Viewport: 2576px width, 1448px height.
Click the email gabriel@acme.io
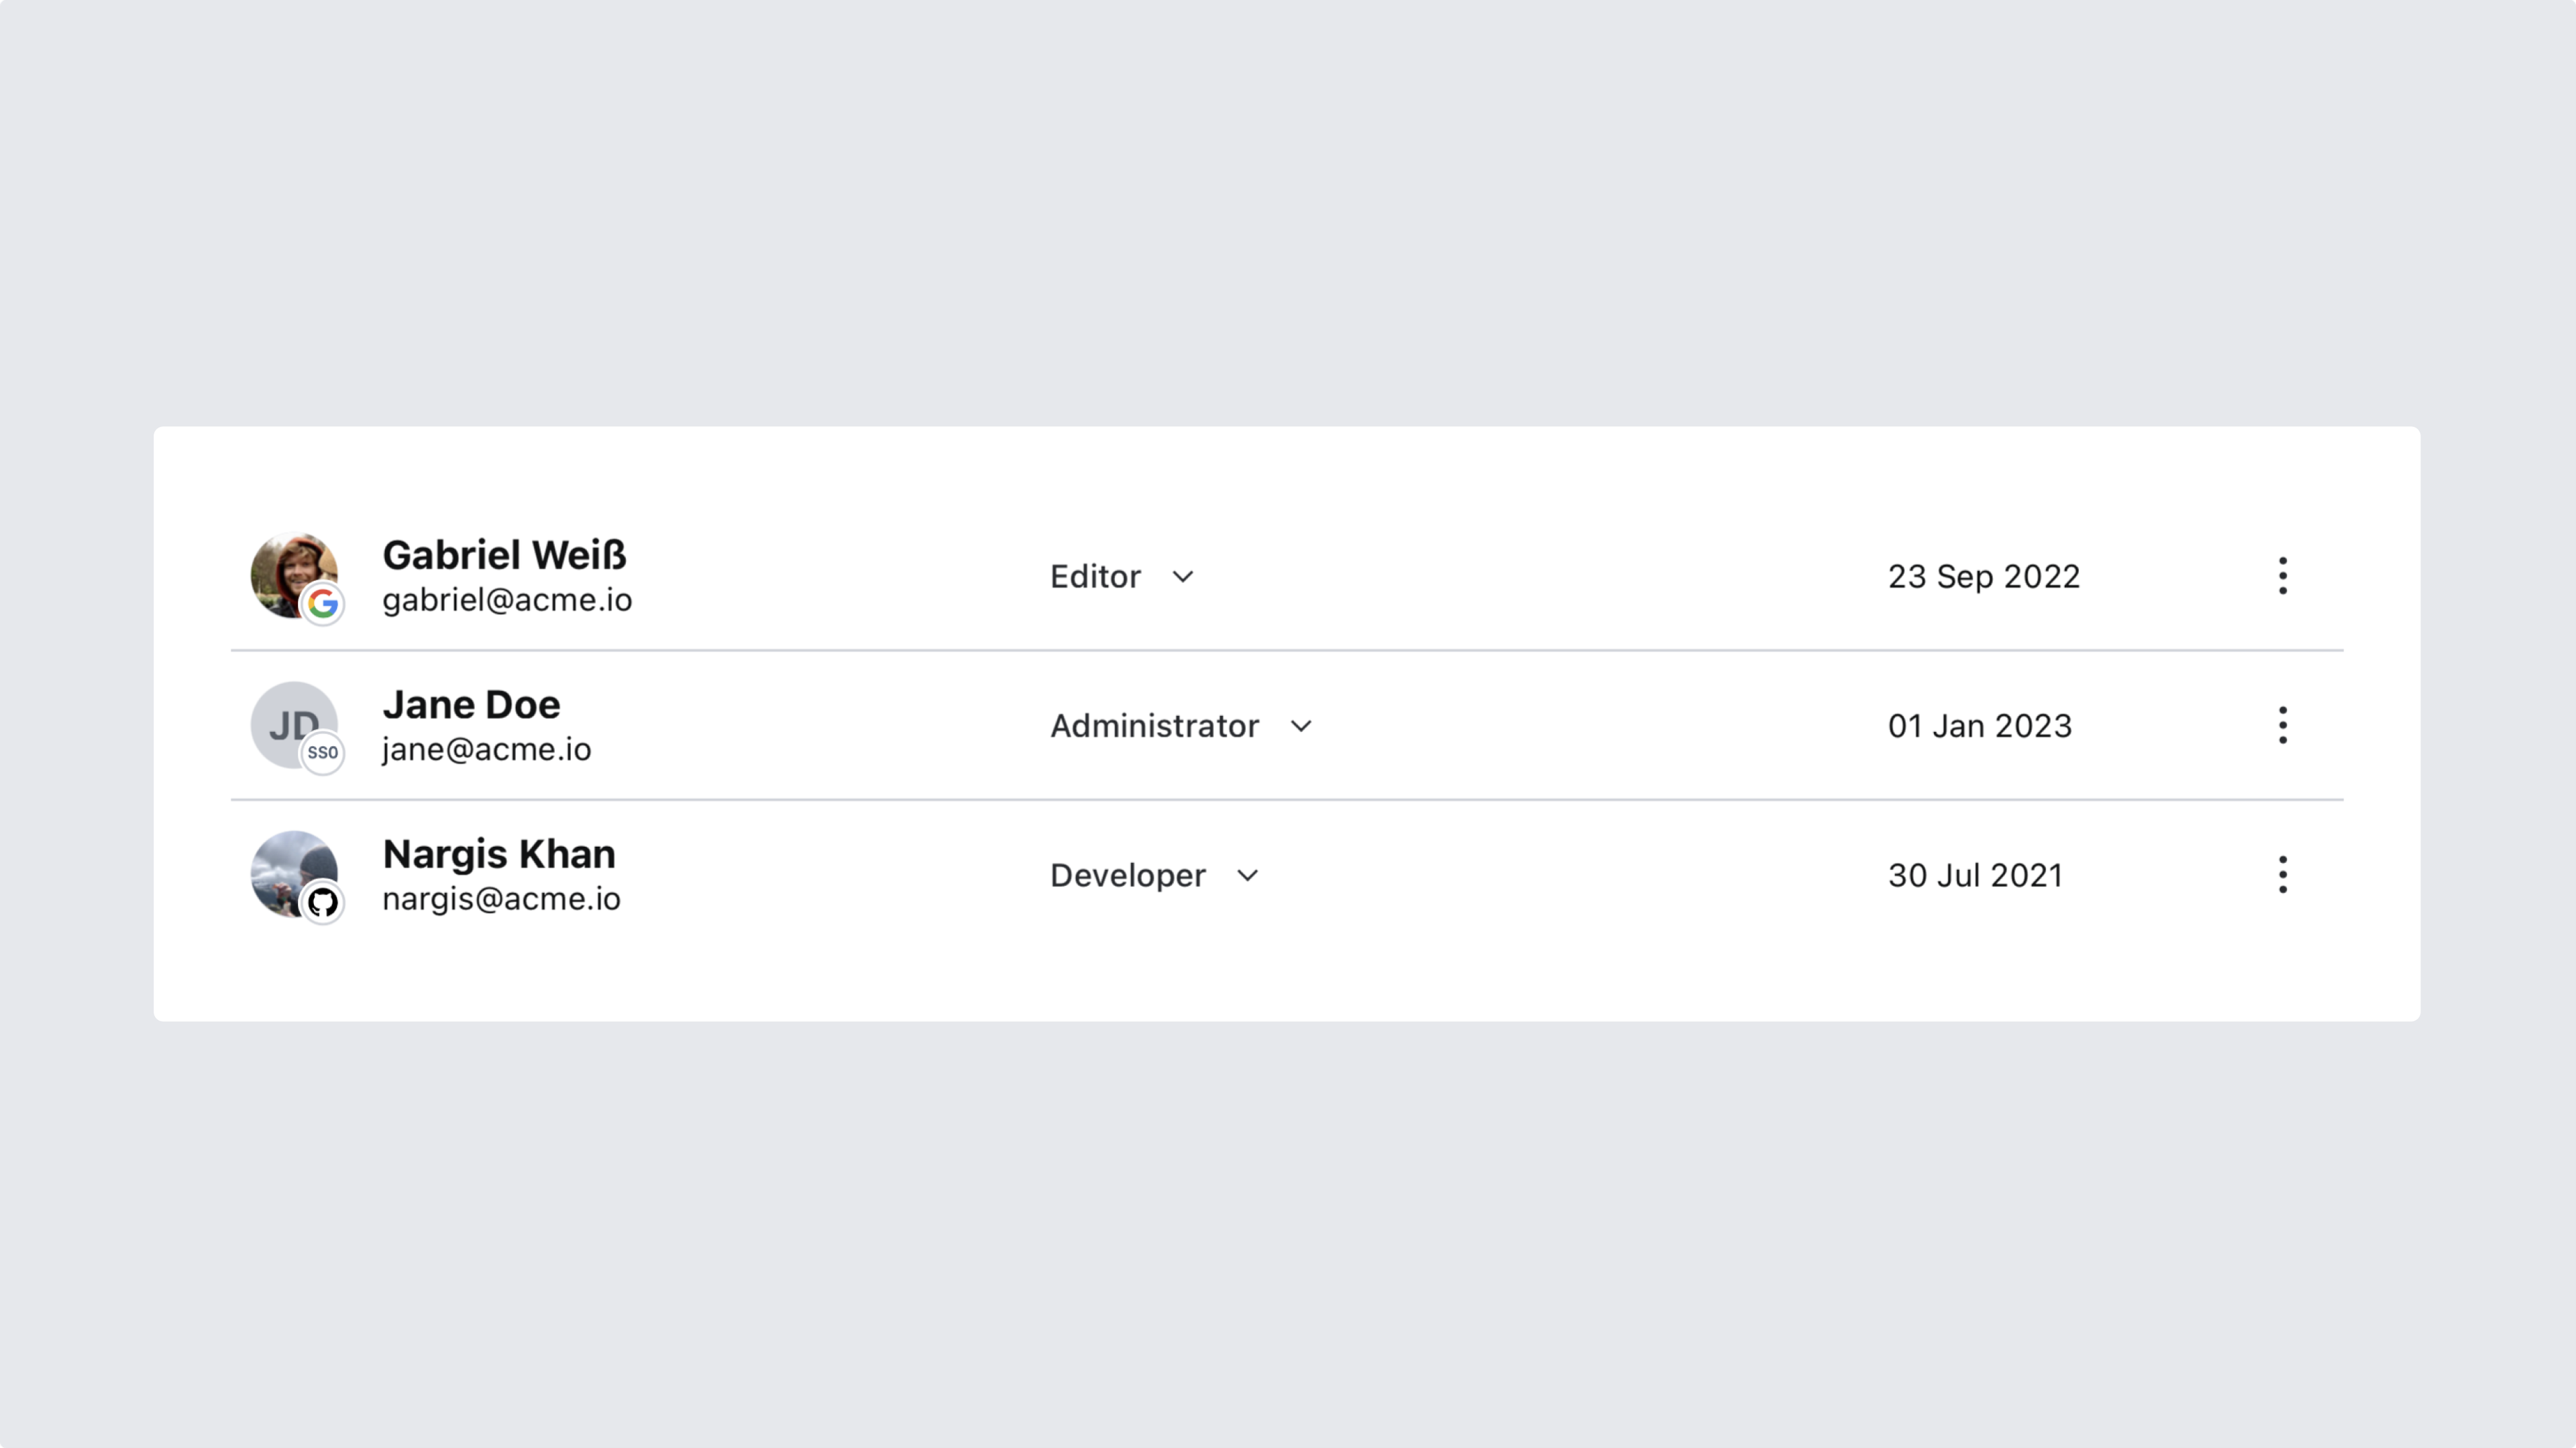pyautogui.click(x=507, y=600)
